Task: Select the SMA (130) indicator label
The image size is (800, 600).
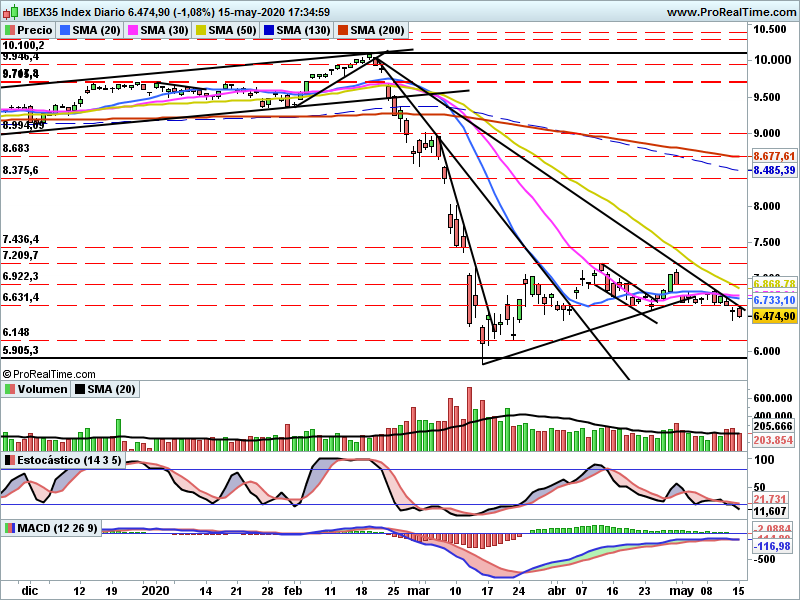Action: click(x=303, y=31)
